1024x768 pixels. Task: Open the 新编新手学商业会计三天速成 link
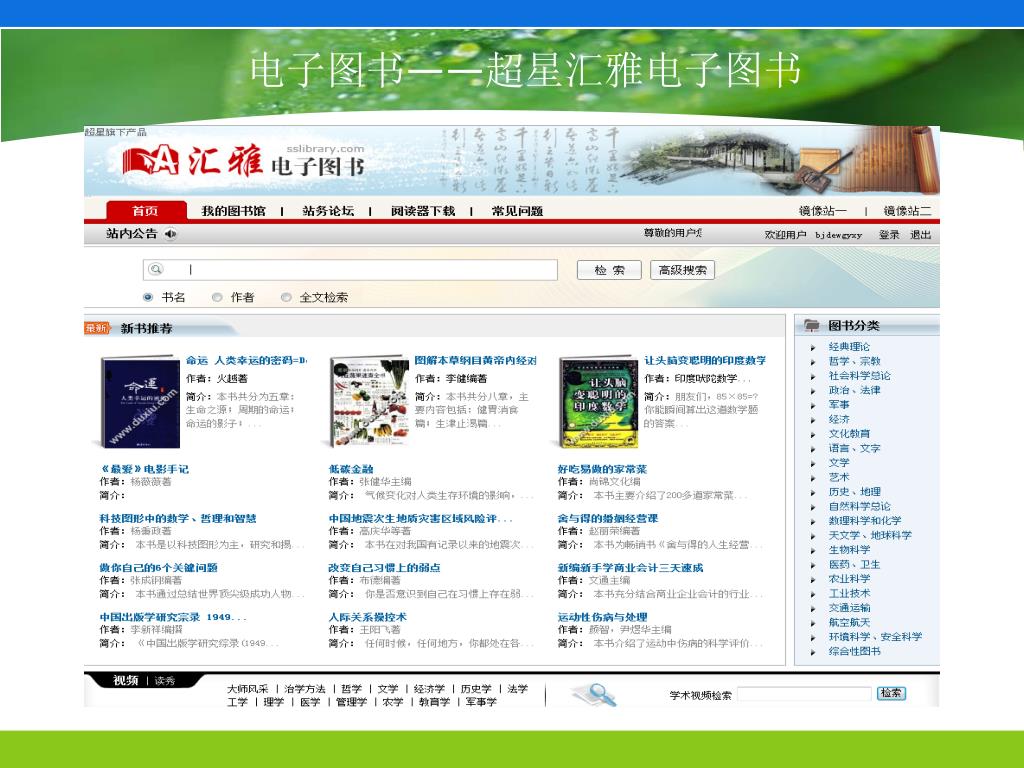[x=630, y=568]
